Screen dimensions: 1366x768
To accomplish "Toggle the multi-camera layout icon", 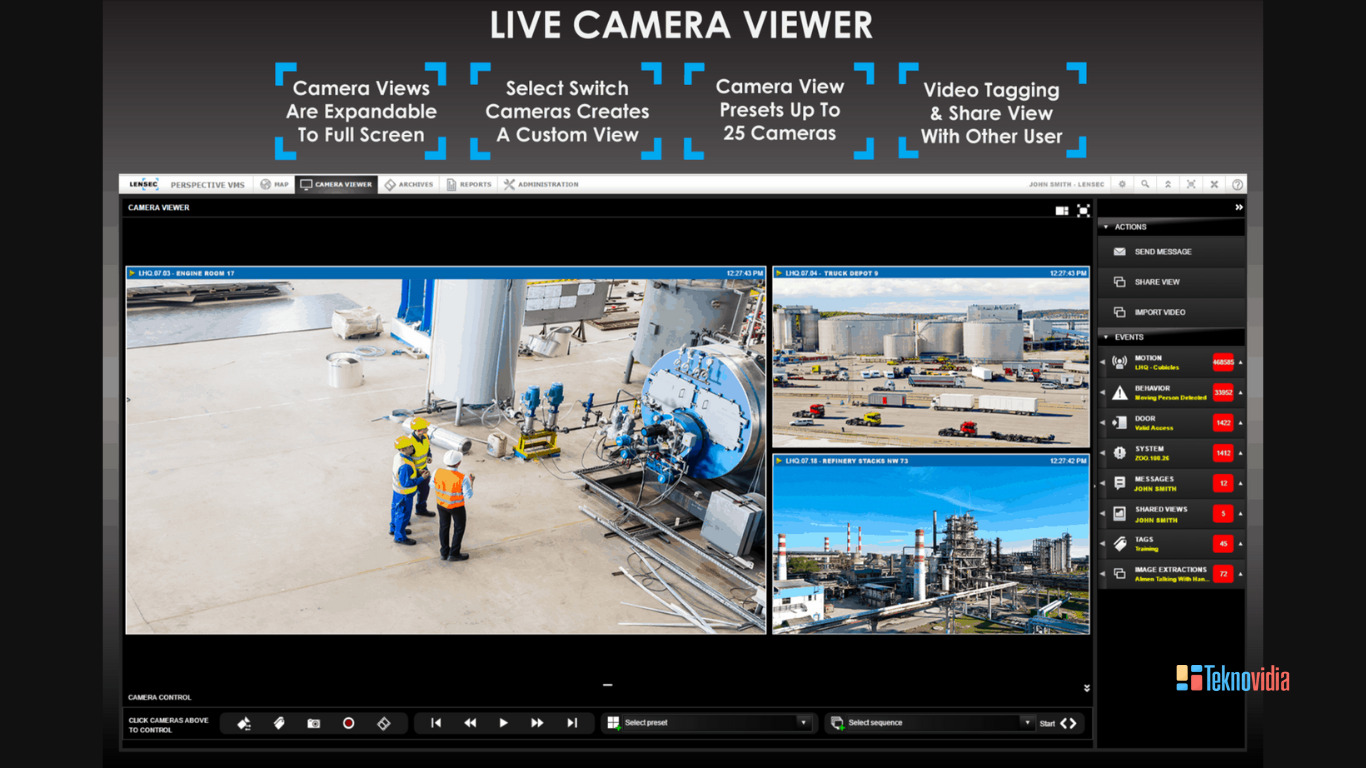I will point(1062,211).
